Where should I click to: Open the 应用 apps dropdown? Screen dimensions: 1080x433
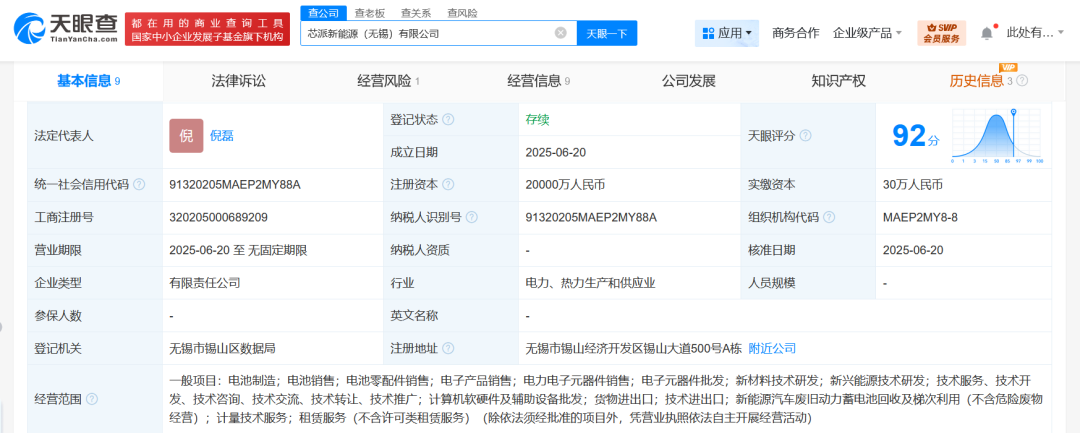(727, 33)
